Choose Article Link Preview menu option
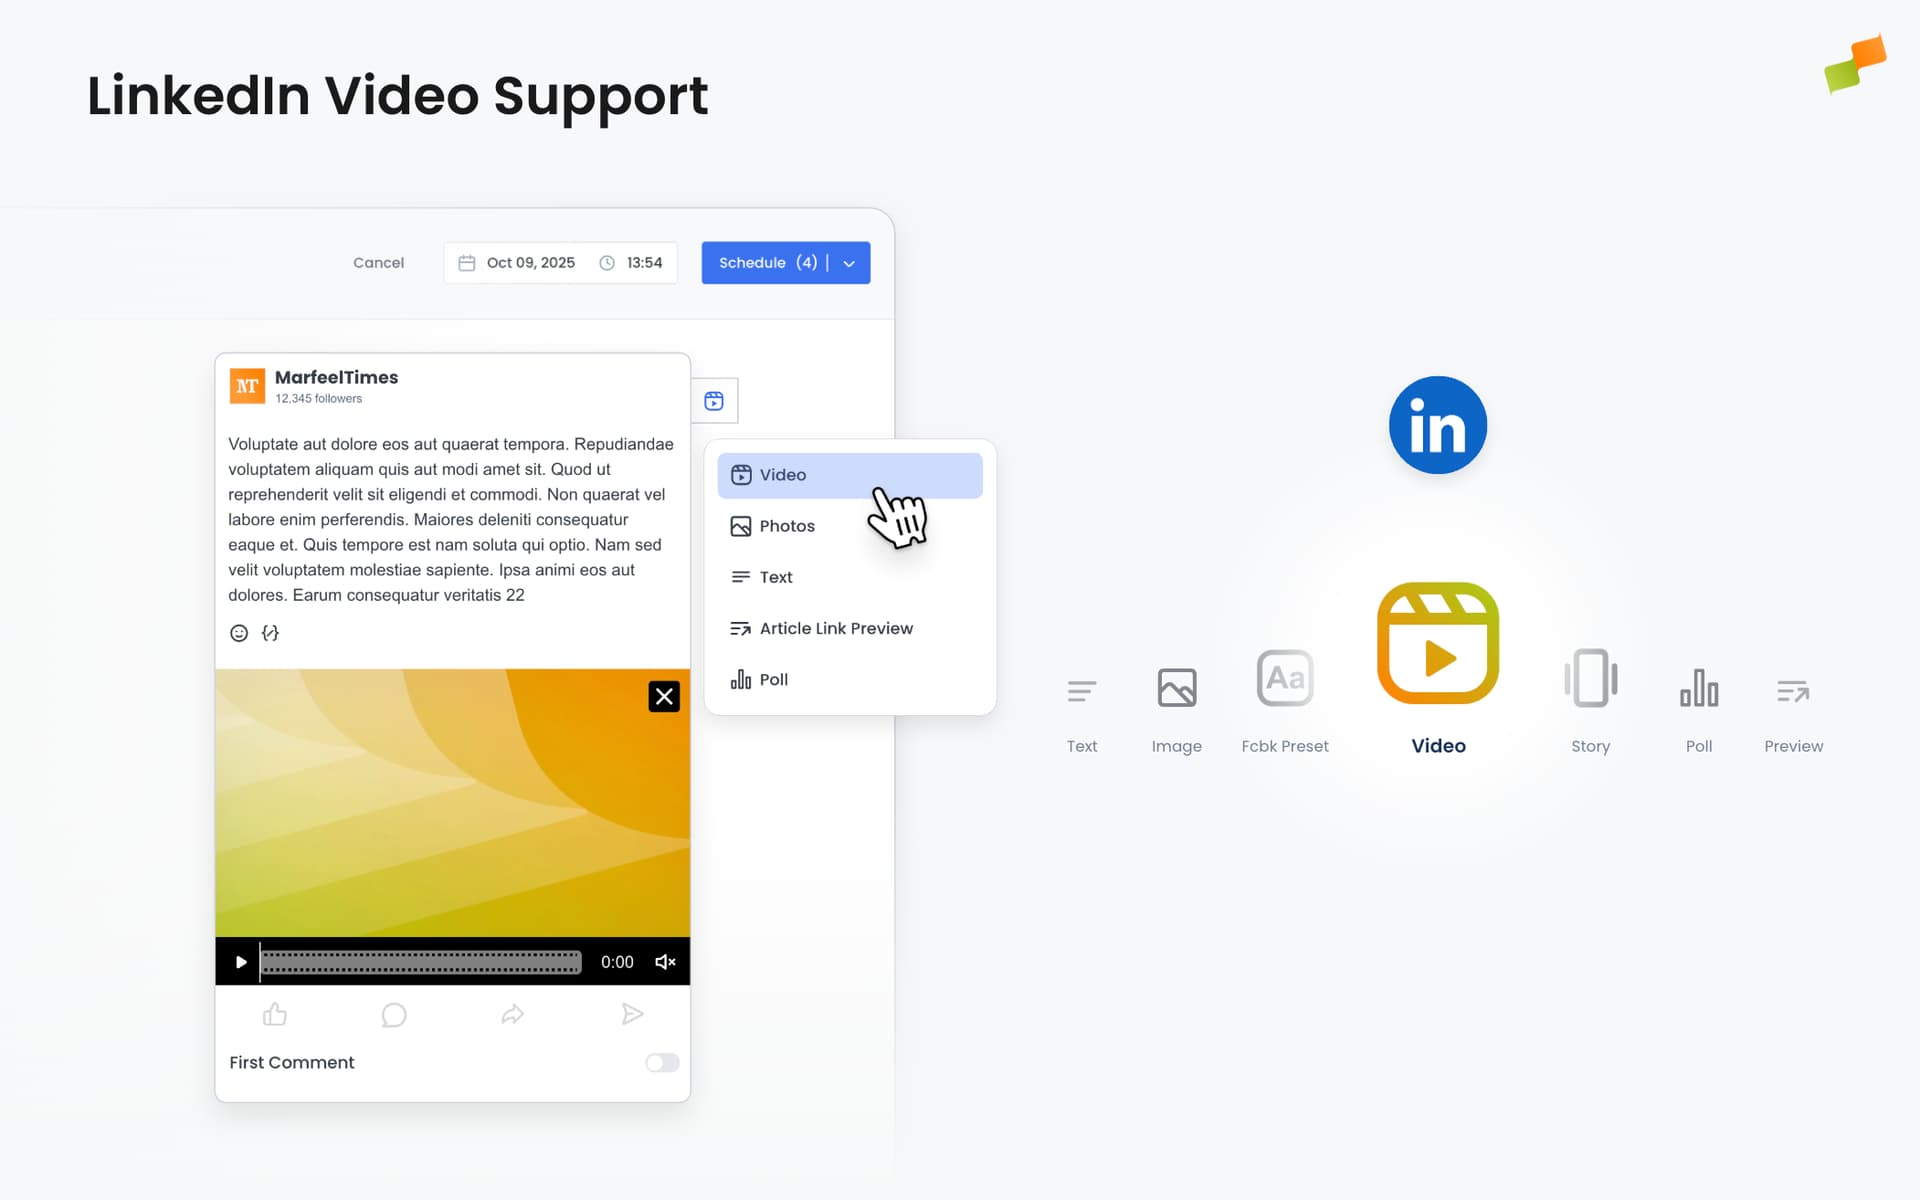The image size is (1920, 1200). tap(835, 628)
